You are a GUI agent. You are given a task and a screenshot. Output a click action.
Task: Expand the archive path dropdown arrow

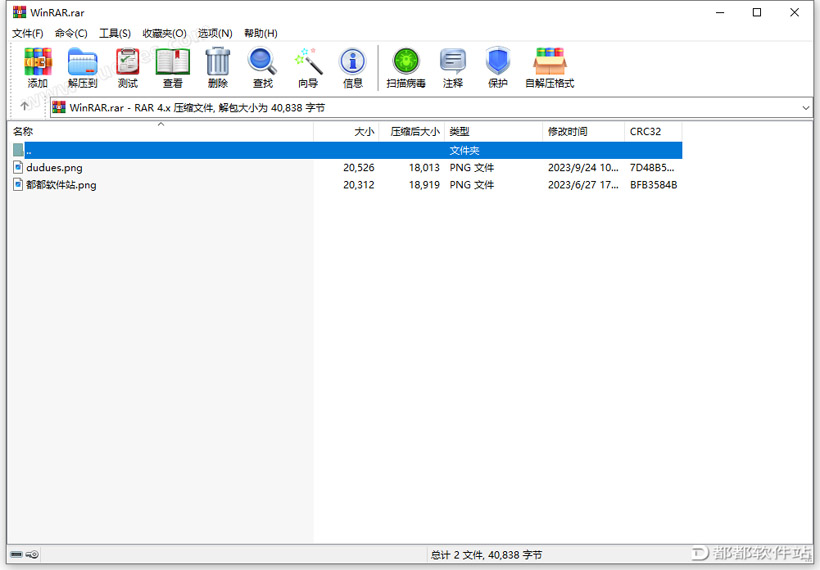(805, 108)
